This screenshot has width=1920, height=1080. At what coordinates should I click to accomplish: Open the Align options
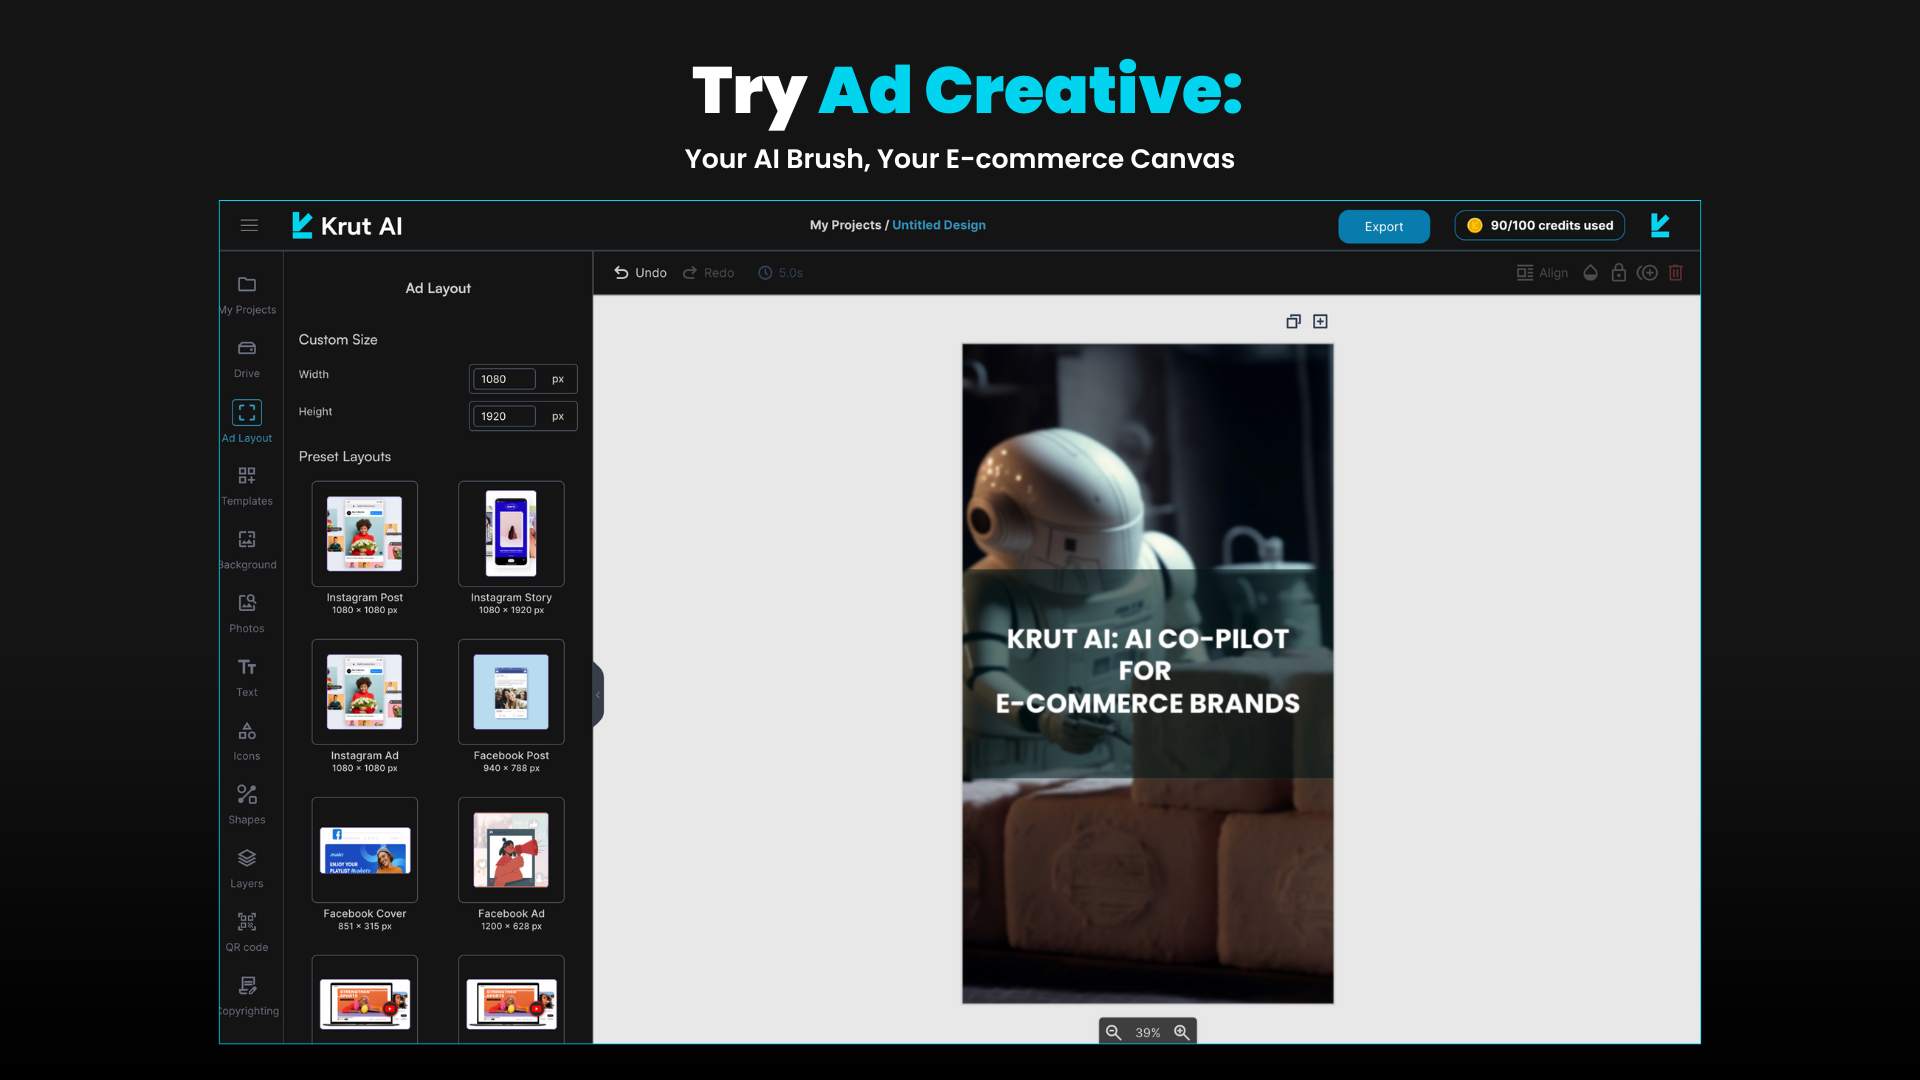point(1542,273)
